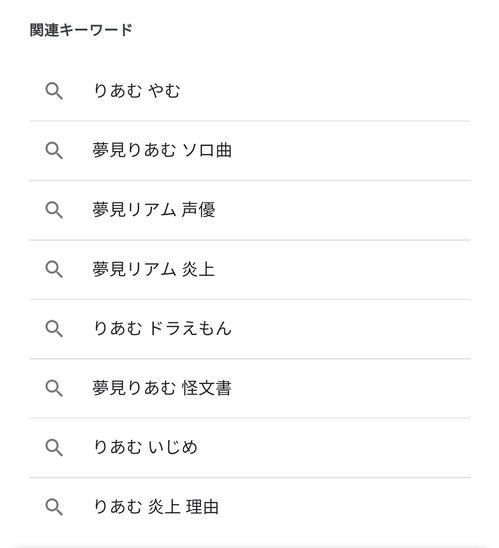Click magnifier icon next to 夢見りあむ 怪文書
The height and width of the screenshot is (548, 499).
[54, 388]
